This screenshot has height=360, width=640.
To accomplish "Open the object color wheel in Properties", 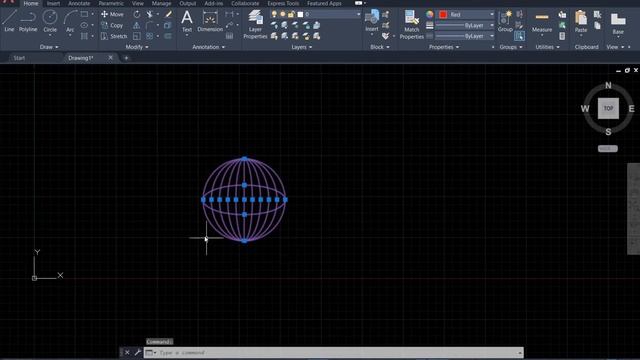I will tap(429, 14).
